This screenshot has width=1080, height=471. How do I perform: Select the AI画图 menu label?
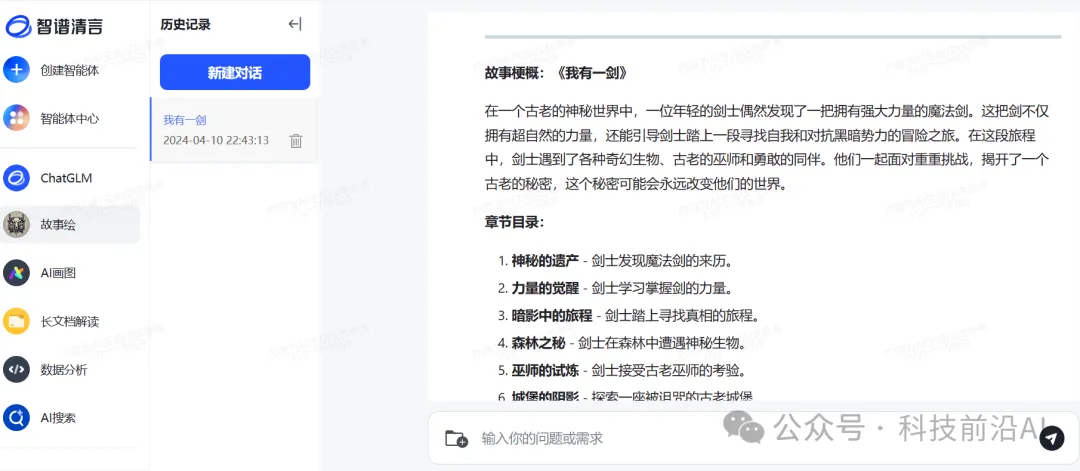(58, 273)
